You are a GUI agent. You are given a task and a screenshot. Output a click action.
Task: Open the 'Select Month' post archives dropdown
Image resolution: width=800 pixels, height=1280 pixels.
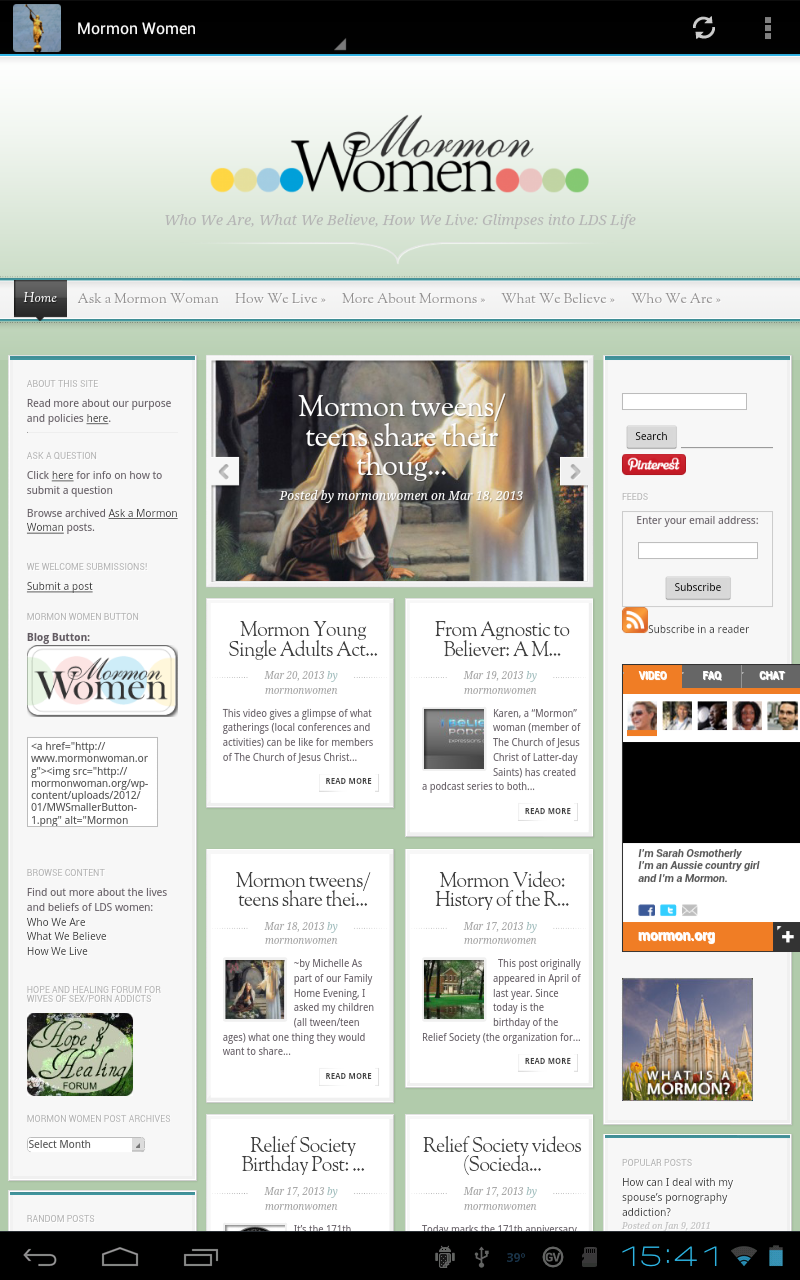pyautogui.click(x=85, y=1143)
